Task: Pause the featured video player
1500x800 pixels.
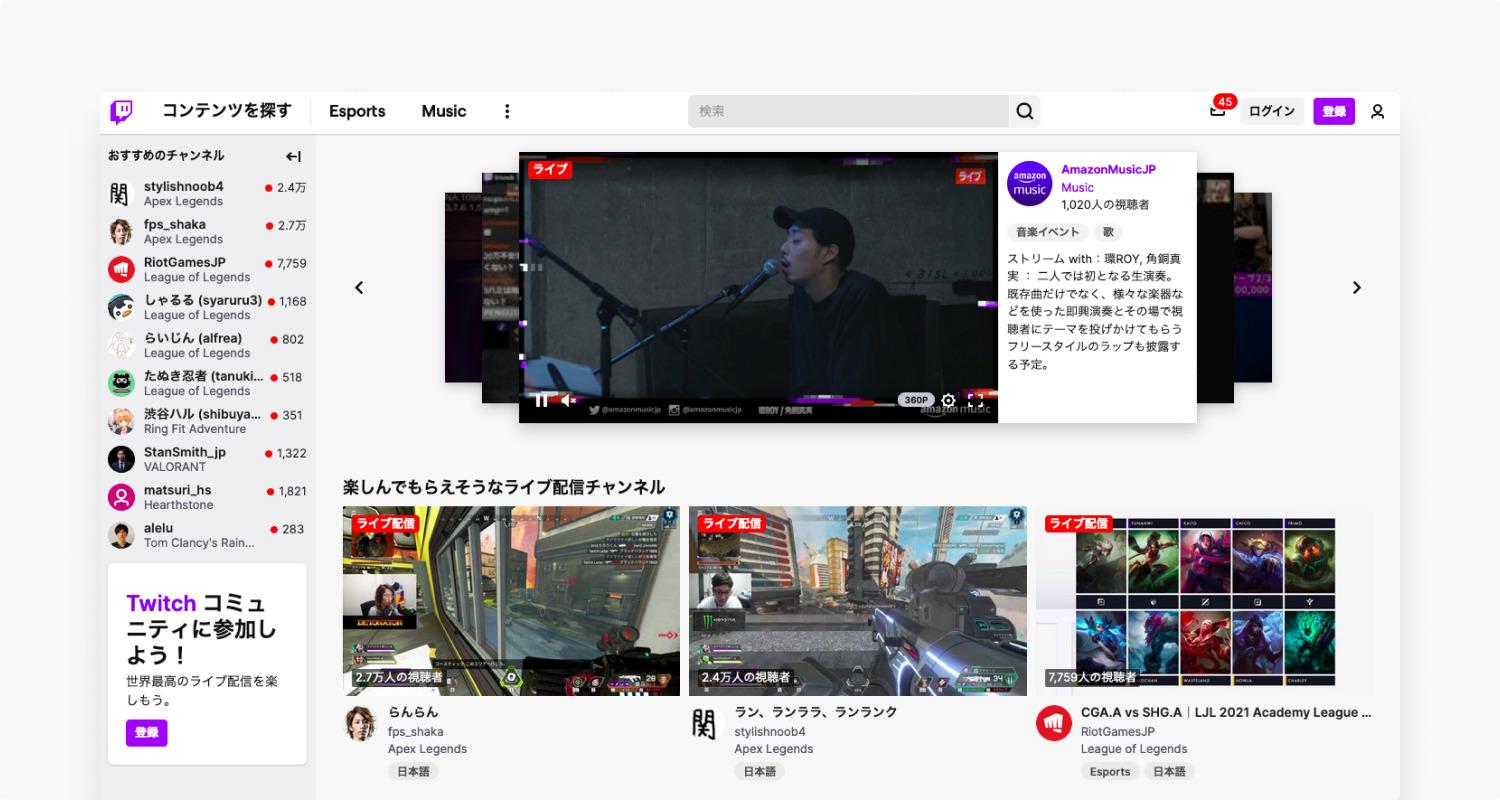Action: (x=542, y=400)
